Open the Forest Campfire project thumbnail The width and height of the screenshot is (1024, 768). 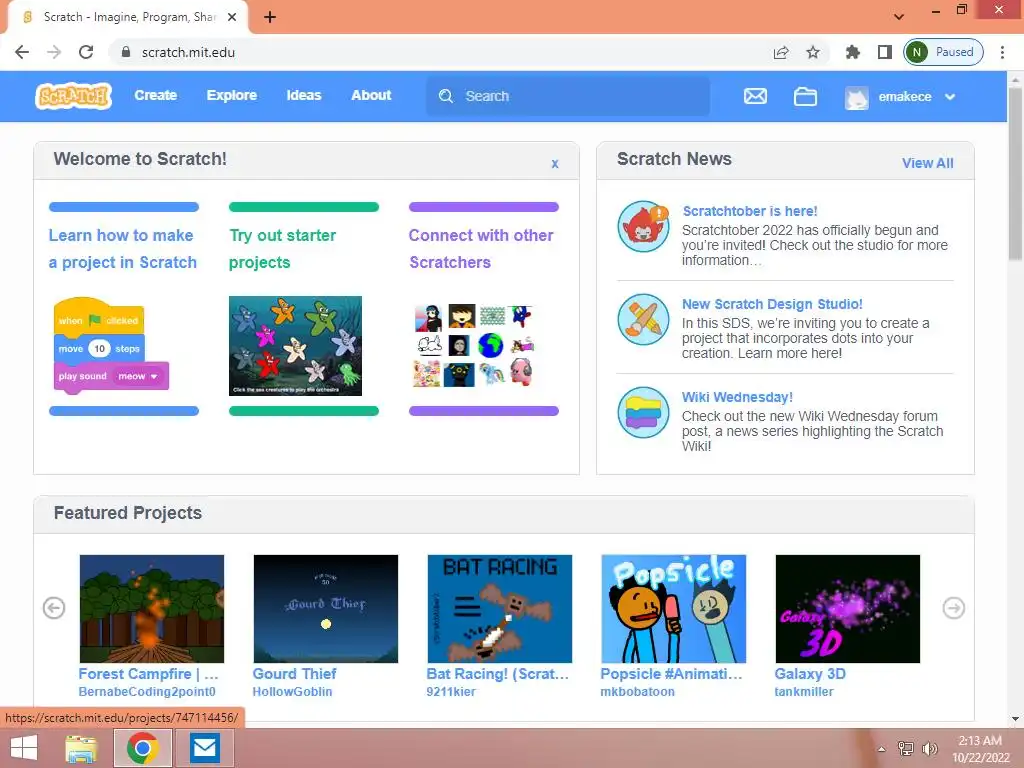pyautogui.click(x=152, y=609)
